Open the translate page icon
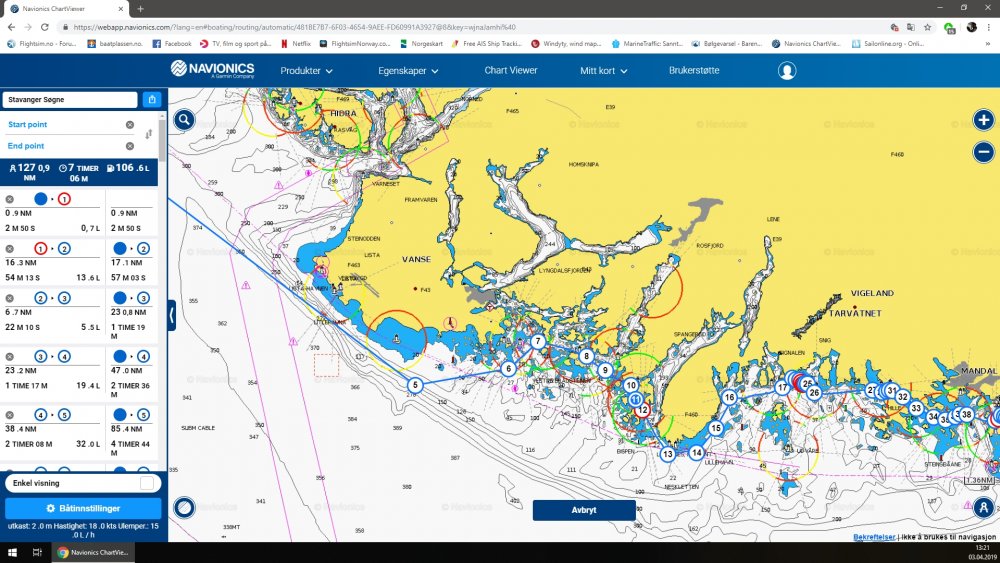This screenshot has width=1000, height=563. pyautogui.click(x=911, y=27)
